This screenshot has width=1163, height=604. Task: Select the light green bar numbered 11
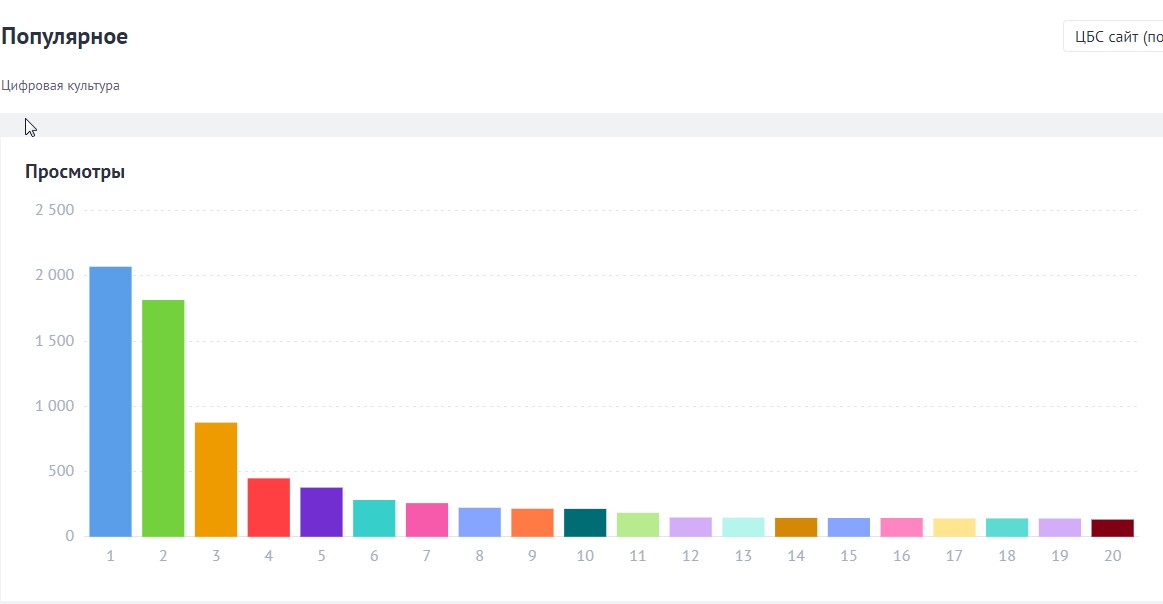point(638,525)
